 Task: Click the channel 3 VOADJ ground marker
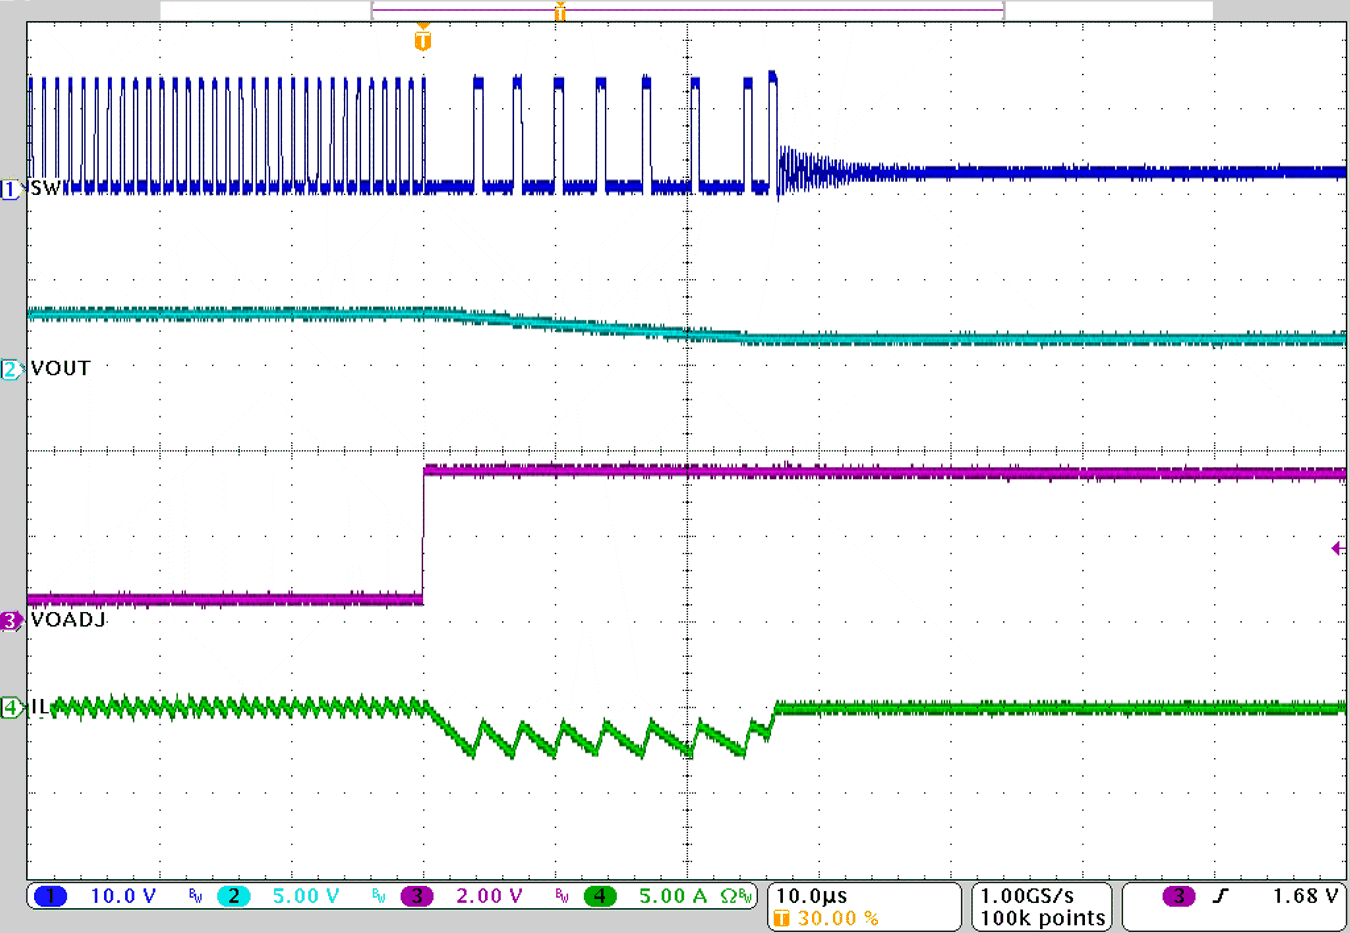point(11,621)
